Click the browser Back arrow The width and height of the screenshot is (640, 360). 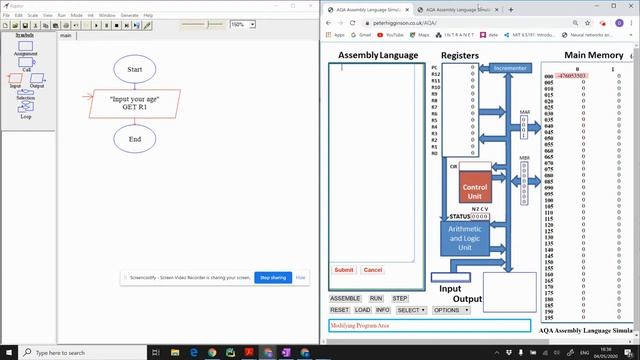[x=329, y=23]
